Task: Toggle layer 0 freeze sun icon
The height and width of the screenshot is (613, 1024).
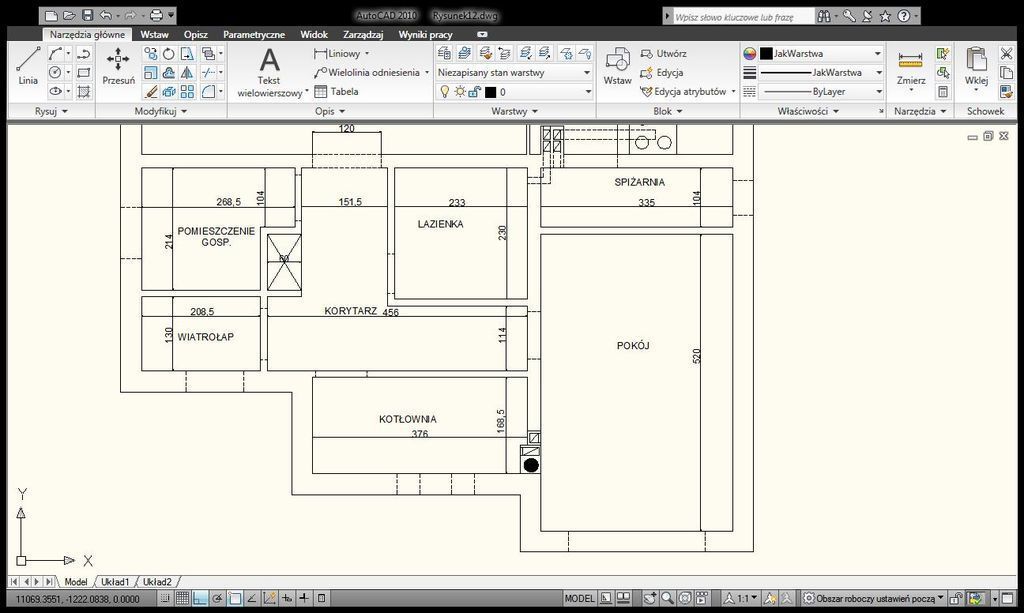Action: [x=460, y=92]
